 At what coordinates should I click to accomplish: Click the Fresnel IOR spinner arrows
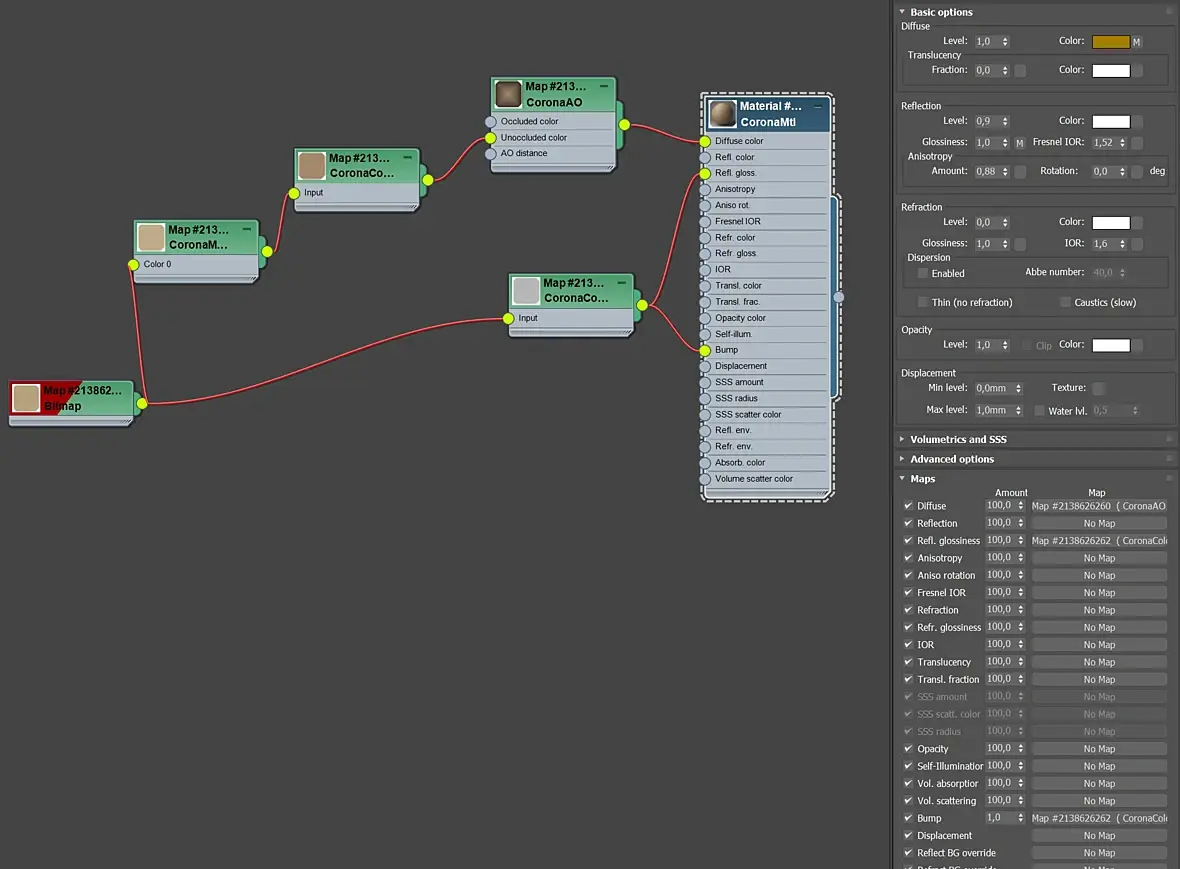[1123, 143]
